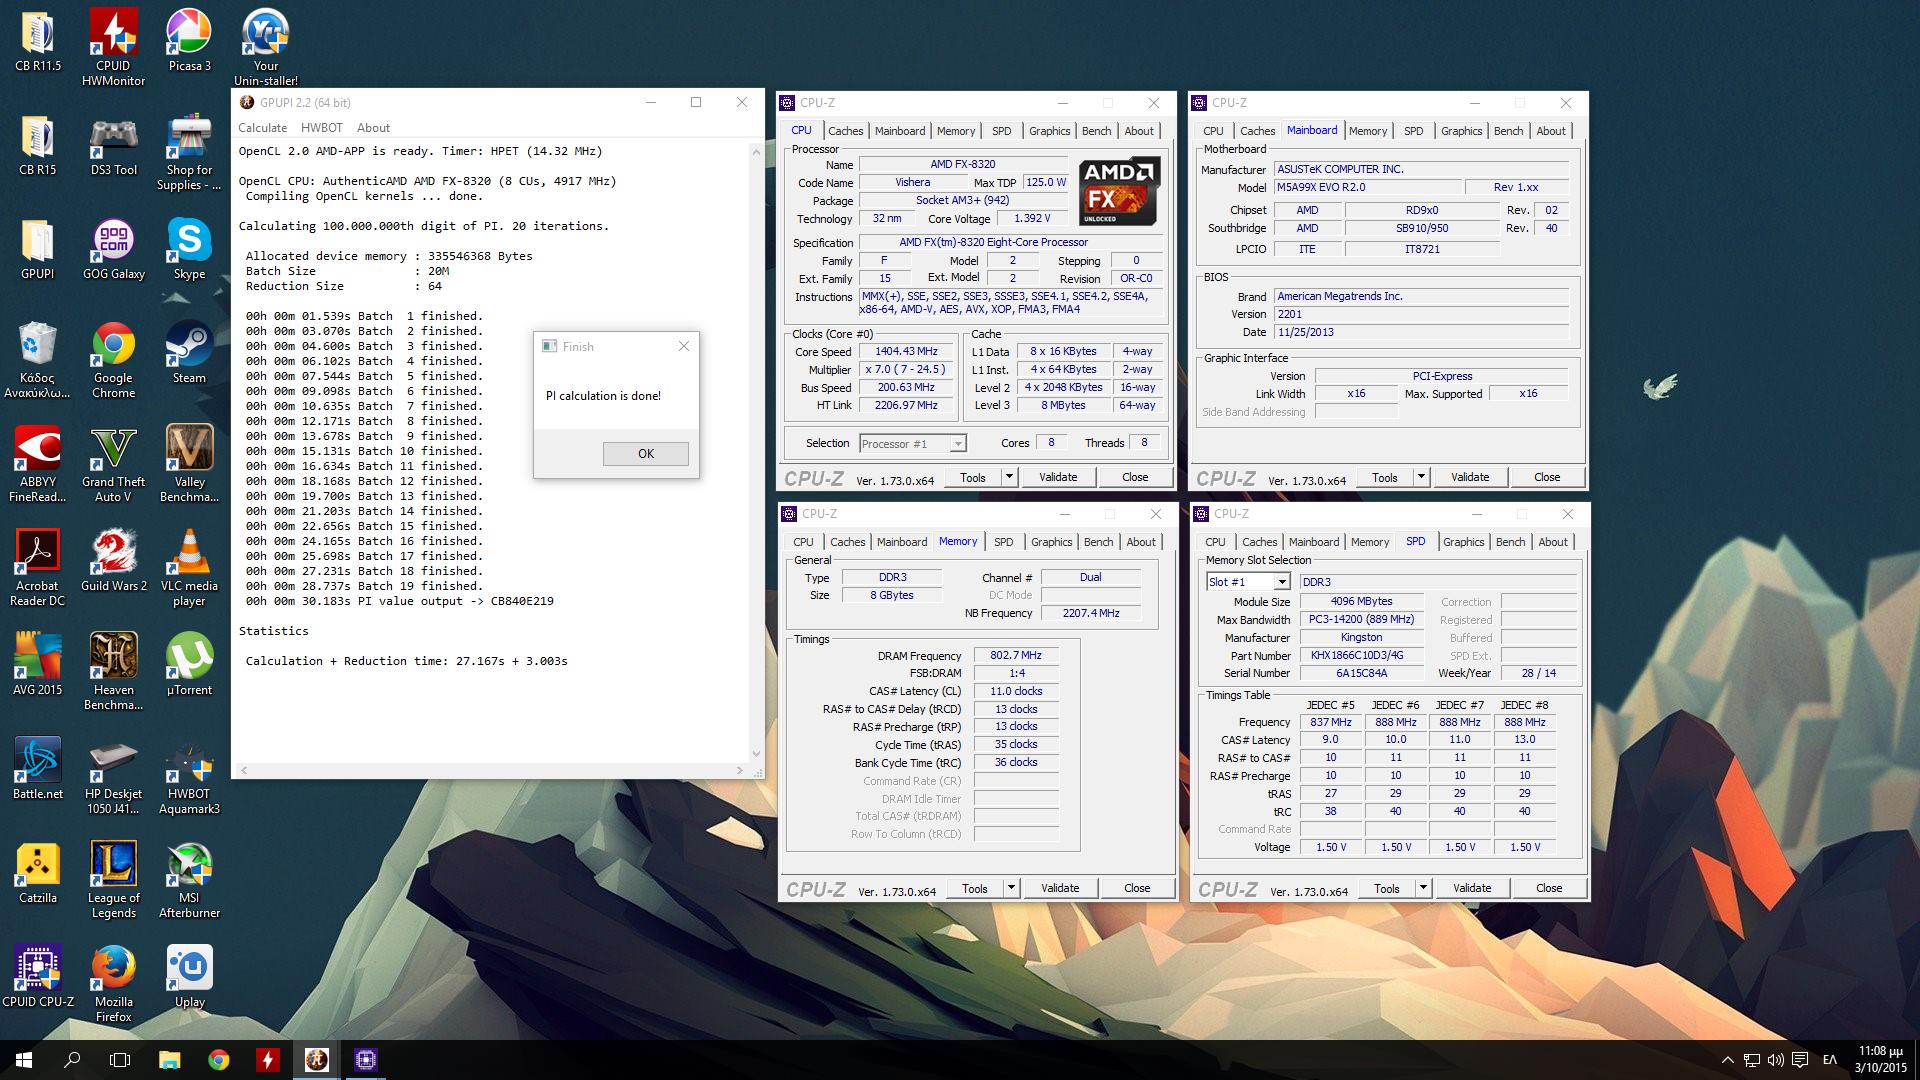Click taskbar search magnifier icon

tap(72, 1060)
